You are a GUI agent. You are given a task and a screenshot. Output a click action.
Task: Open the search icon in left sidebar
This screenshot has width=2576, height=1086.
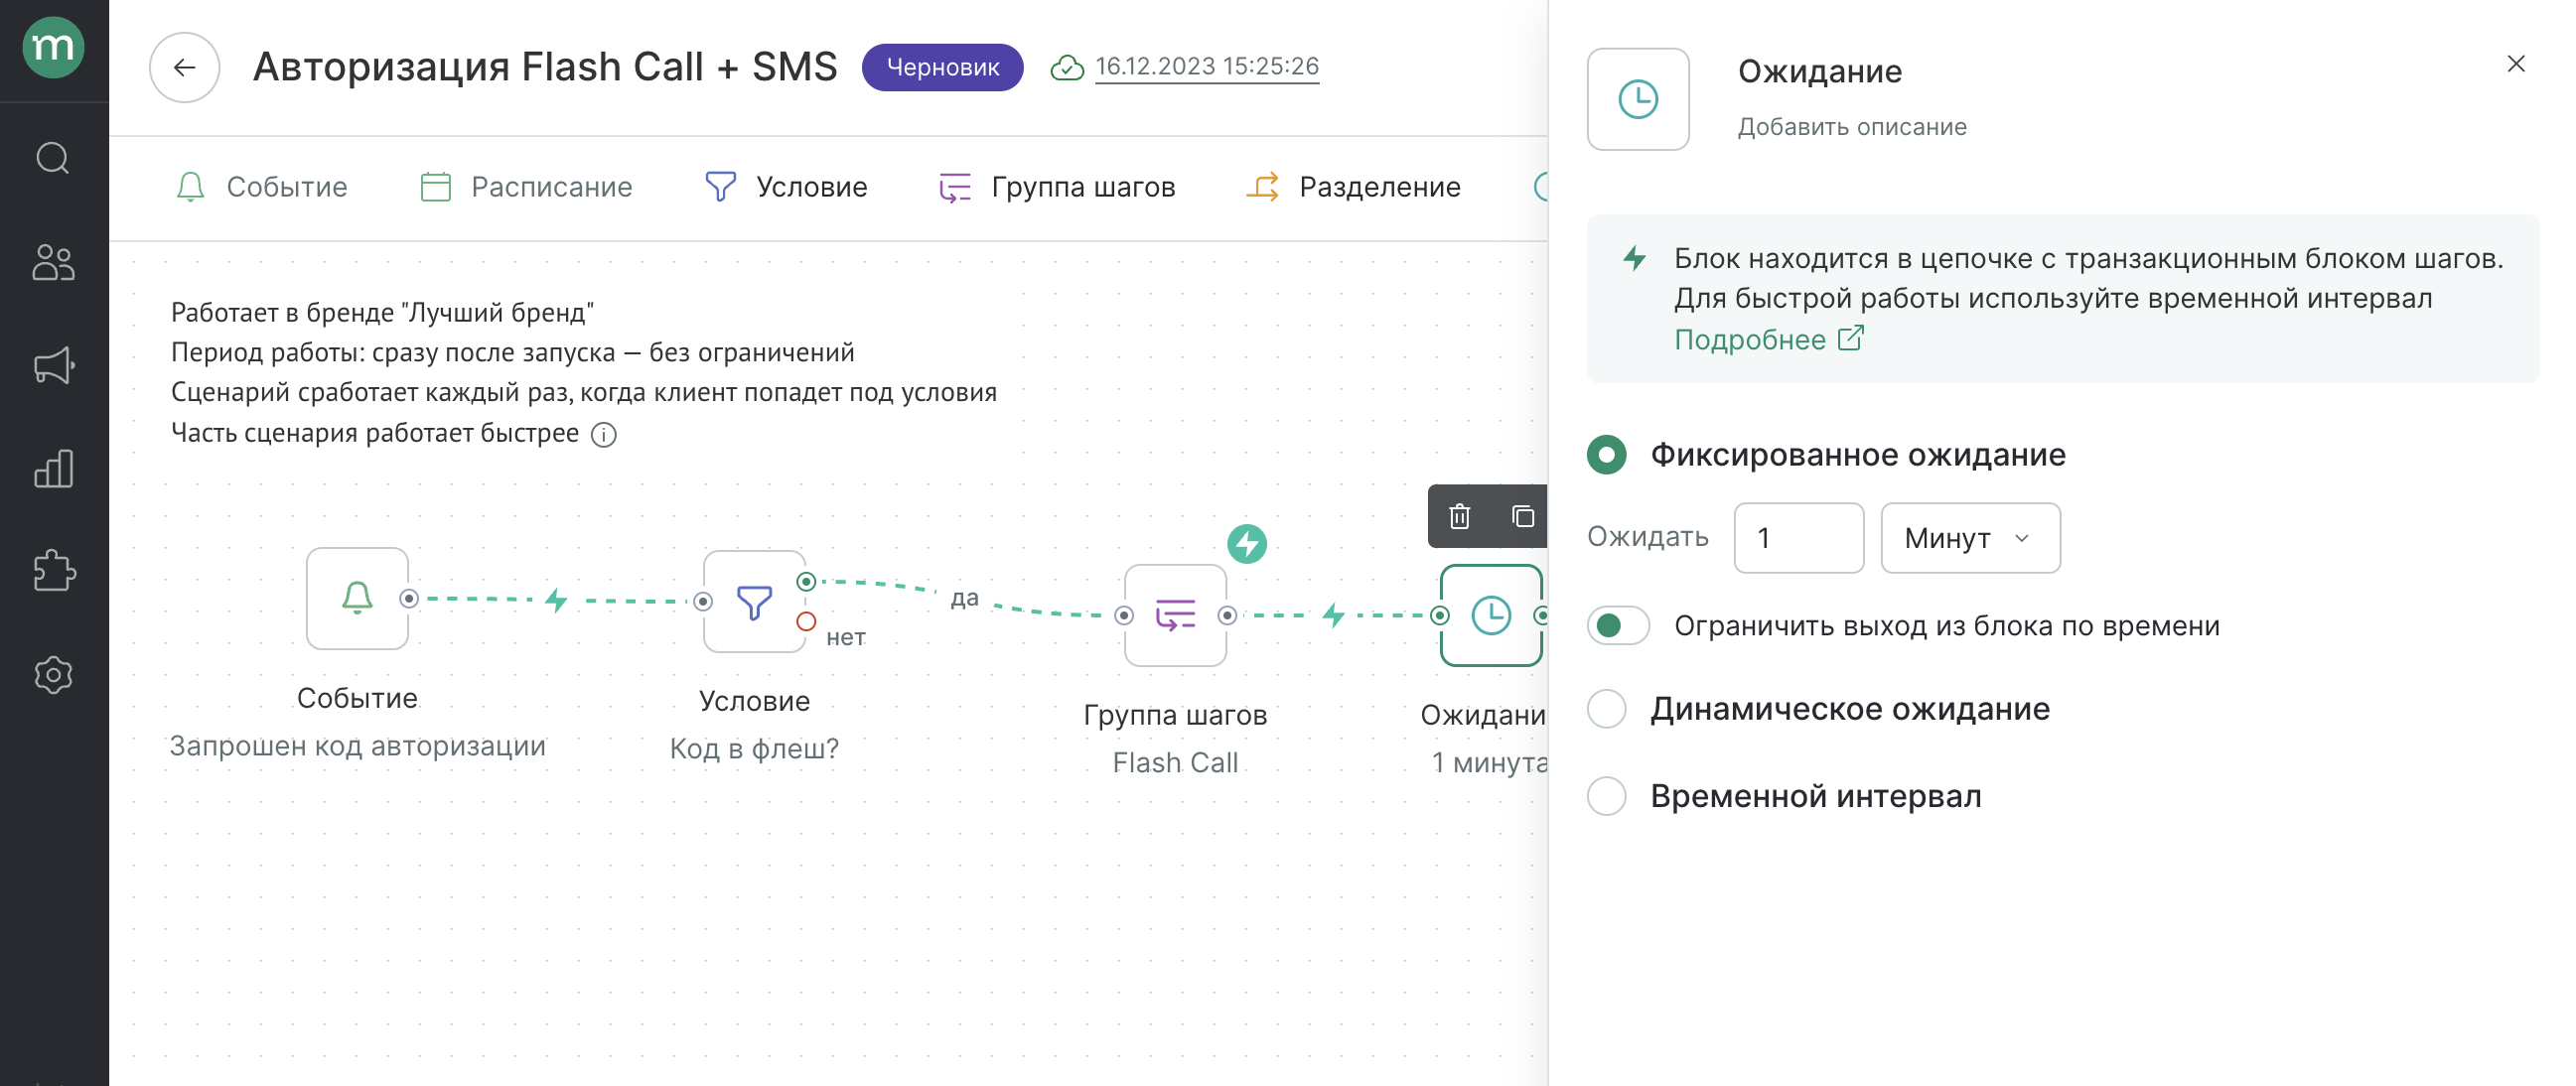(x=53, y=158)
